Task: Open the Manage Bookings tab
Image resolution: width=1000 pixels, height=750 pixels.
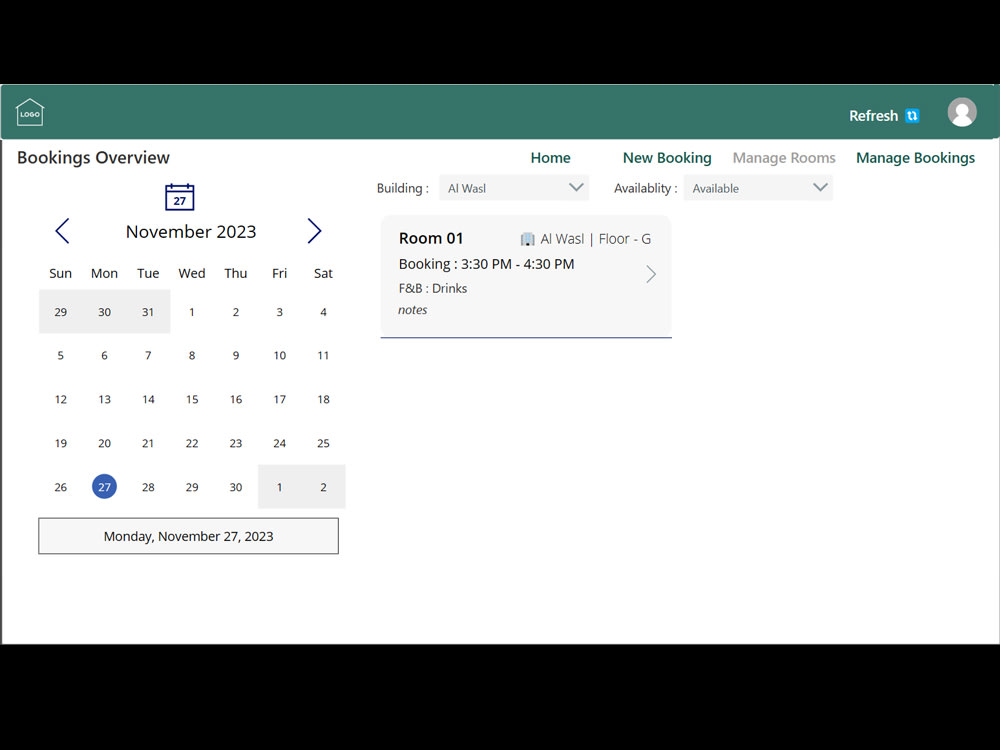Action: pos(915,157)
